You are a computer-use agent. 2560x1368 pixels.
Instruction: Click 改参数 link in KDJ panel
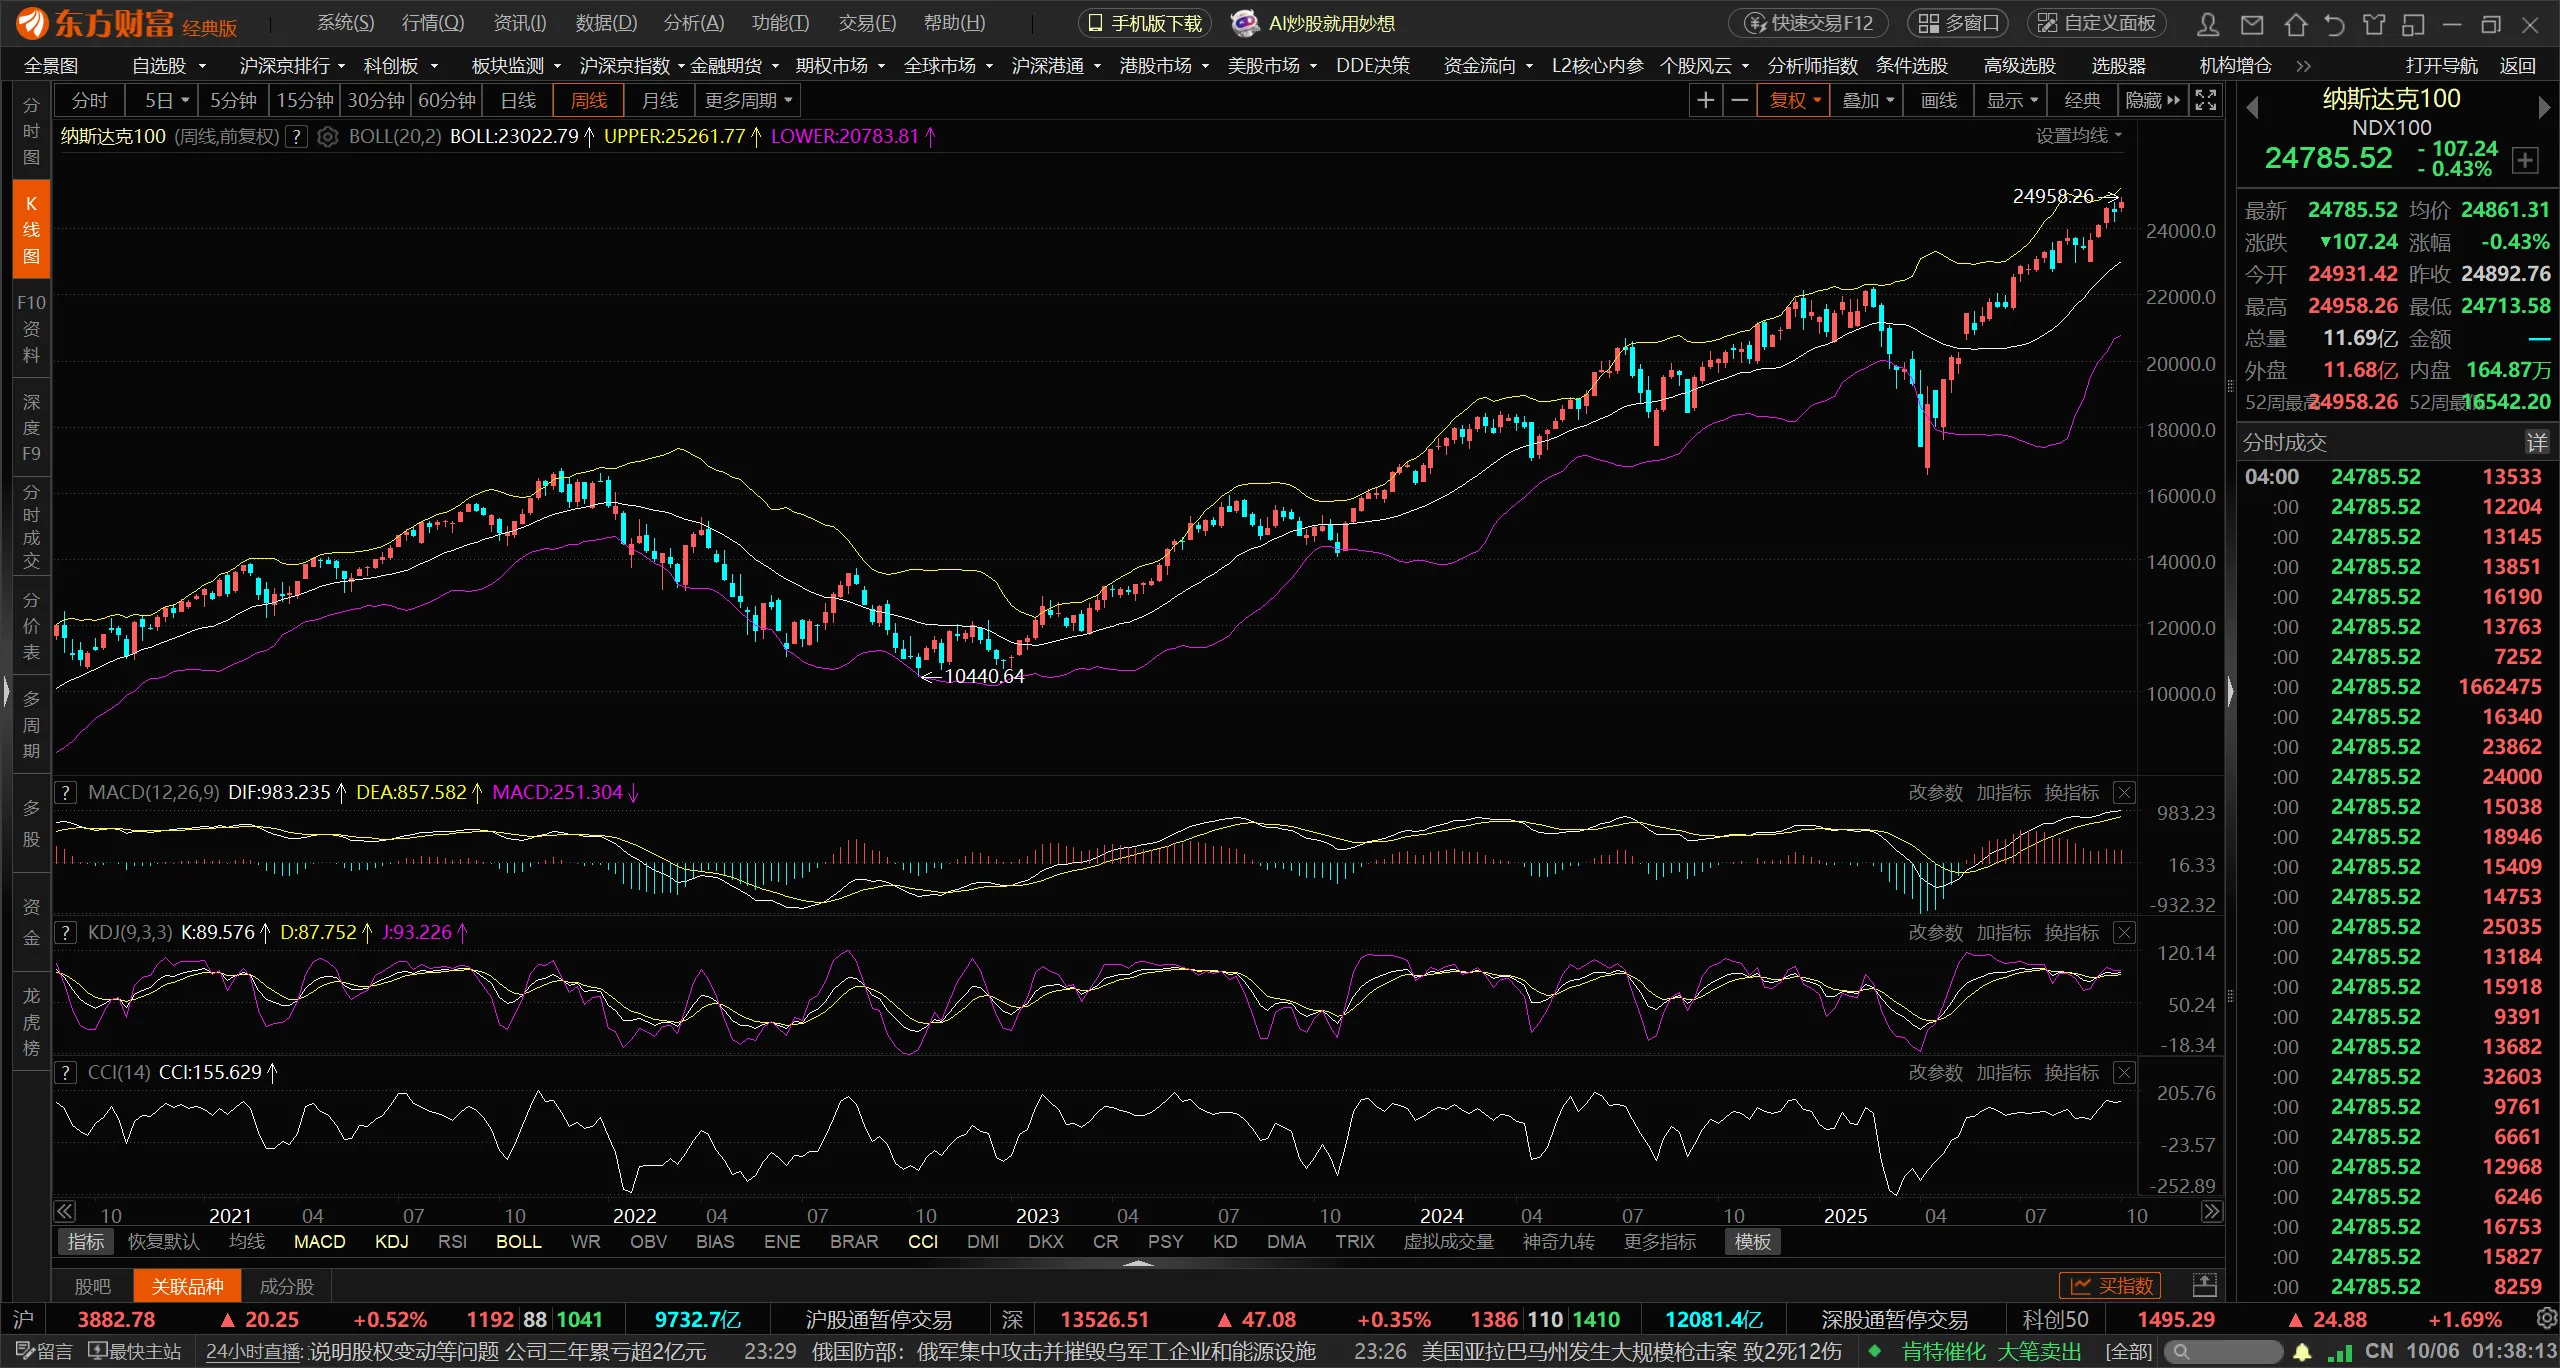(x=1935, y=933)
